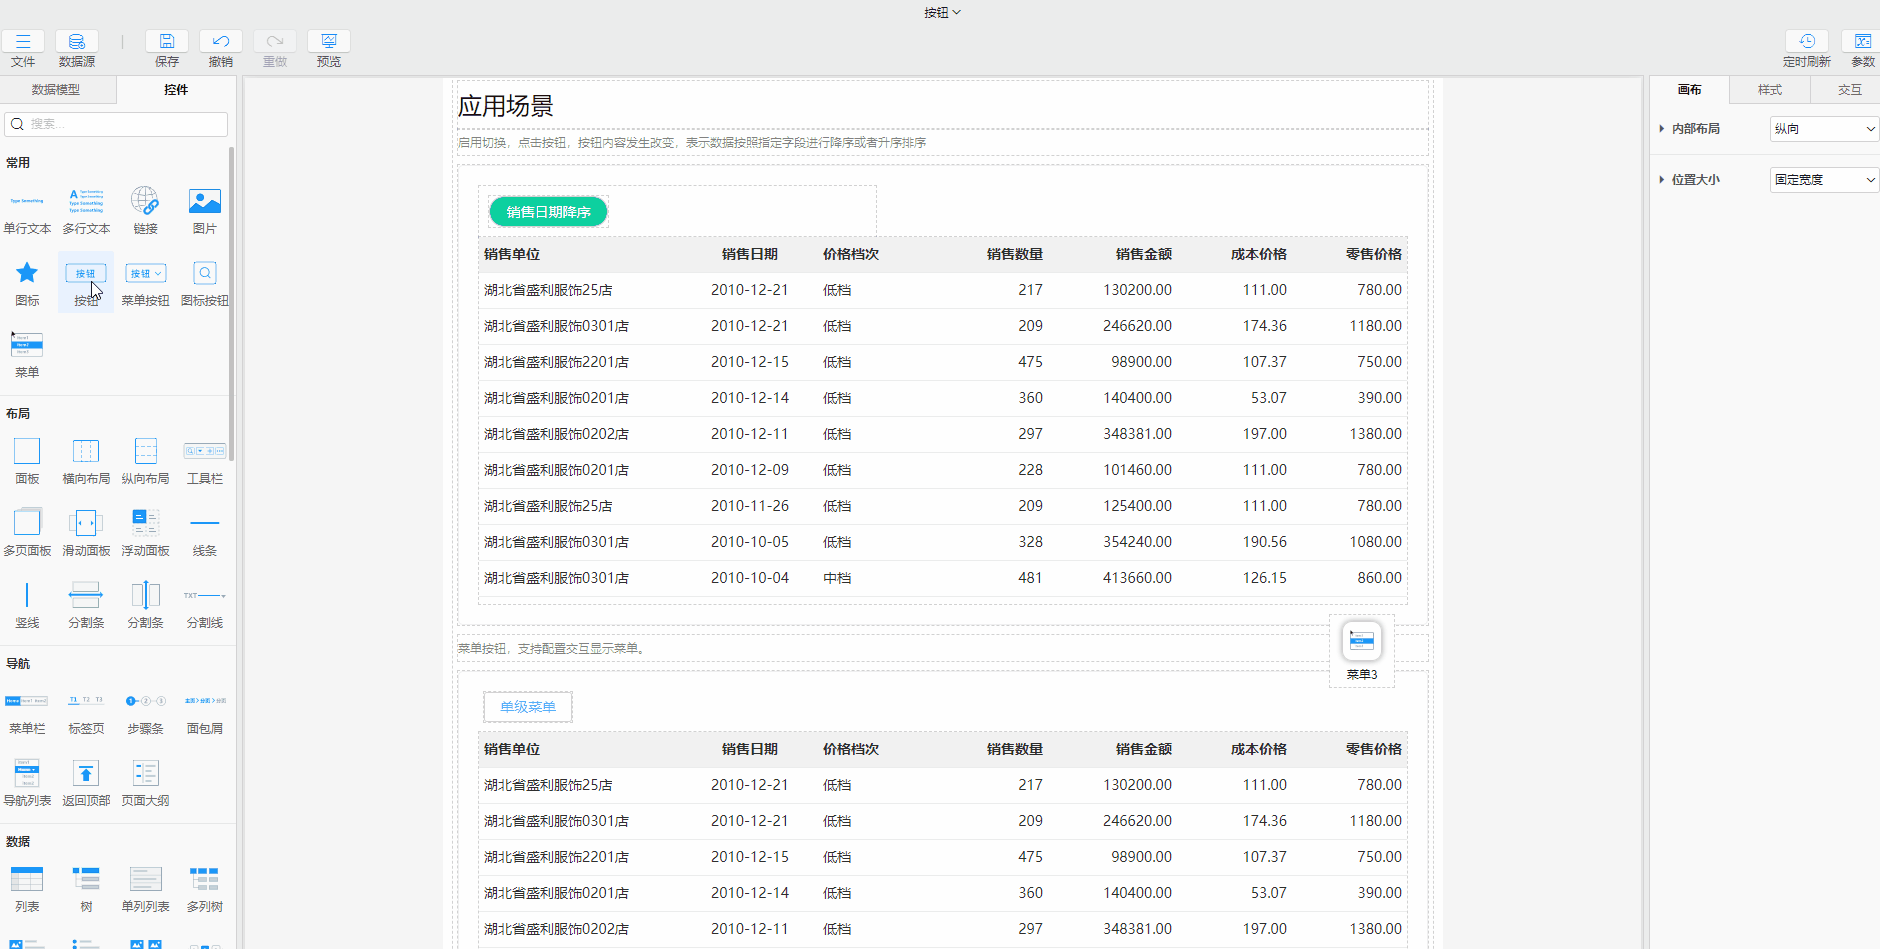Select the 树 tree data widget
The width and height of the screenshot is (1880, 949).
pos(86,880)
